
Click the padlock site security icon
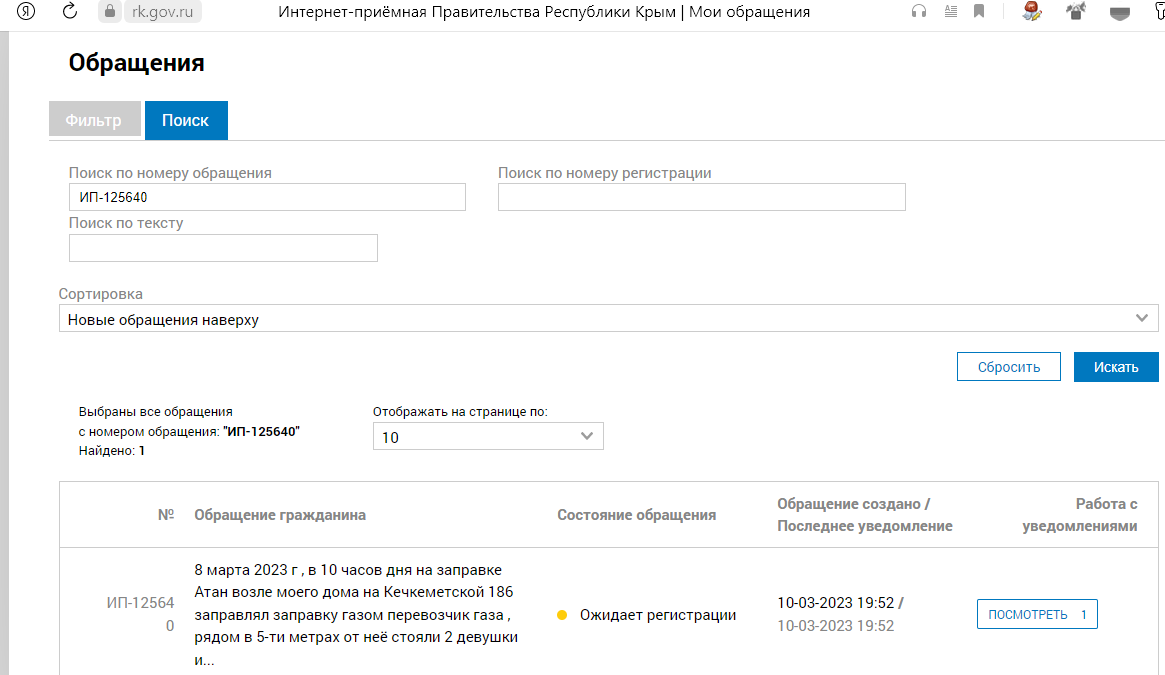109,12
